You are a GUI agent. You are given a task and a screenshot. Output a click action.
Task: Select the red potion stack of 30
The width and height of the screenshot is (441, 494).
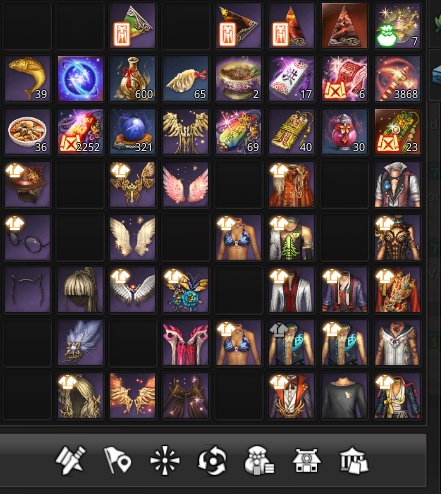coord(345,131)
